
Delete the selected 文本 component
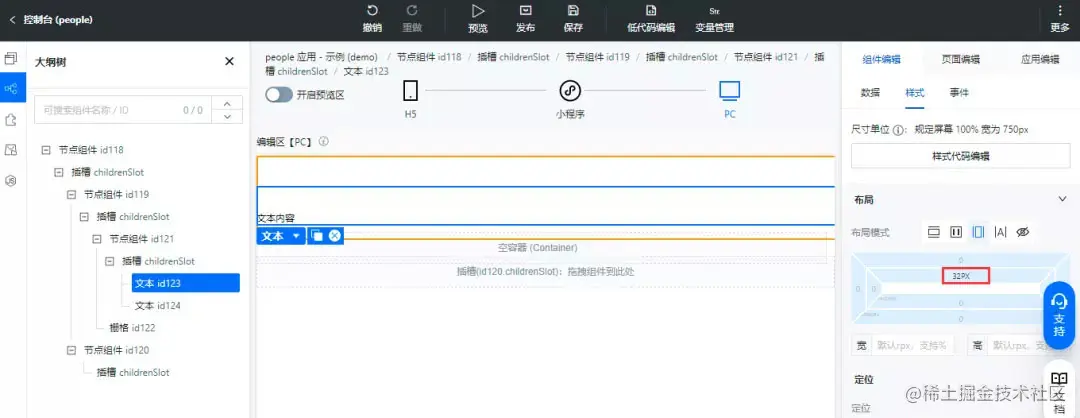(335, 236)
